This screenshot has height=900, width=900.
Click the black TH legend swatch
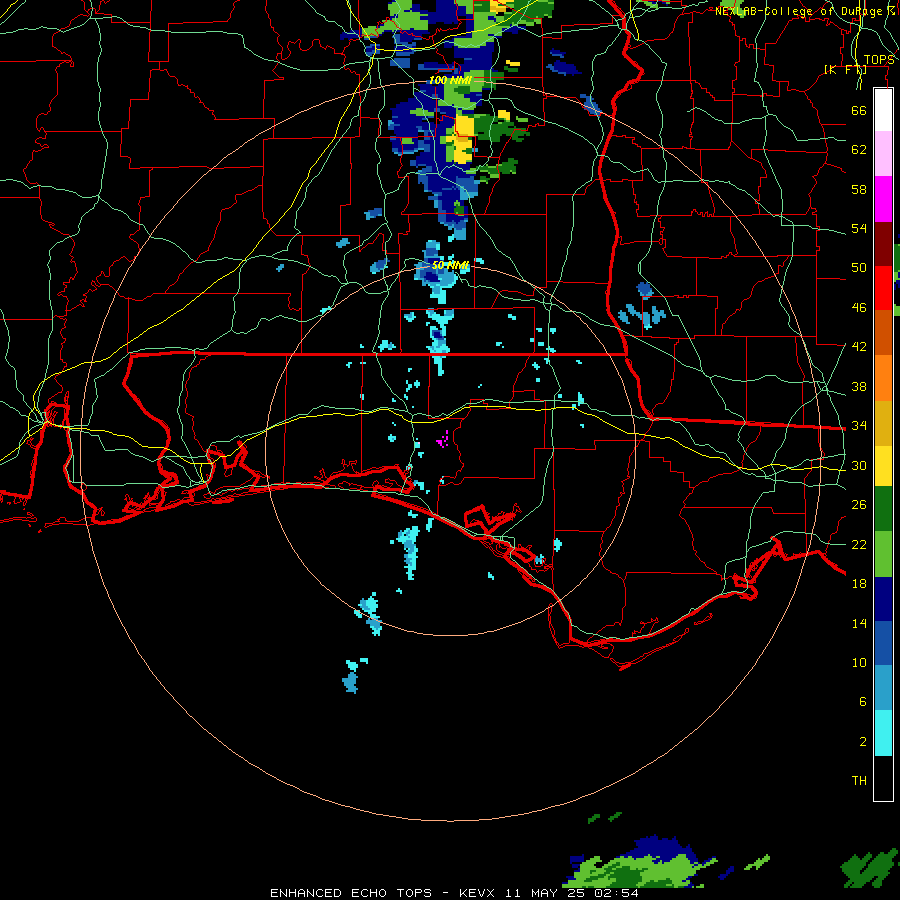pos(883,778)
